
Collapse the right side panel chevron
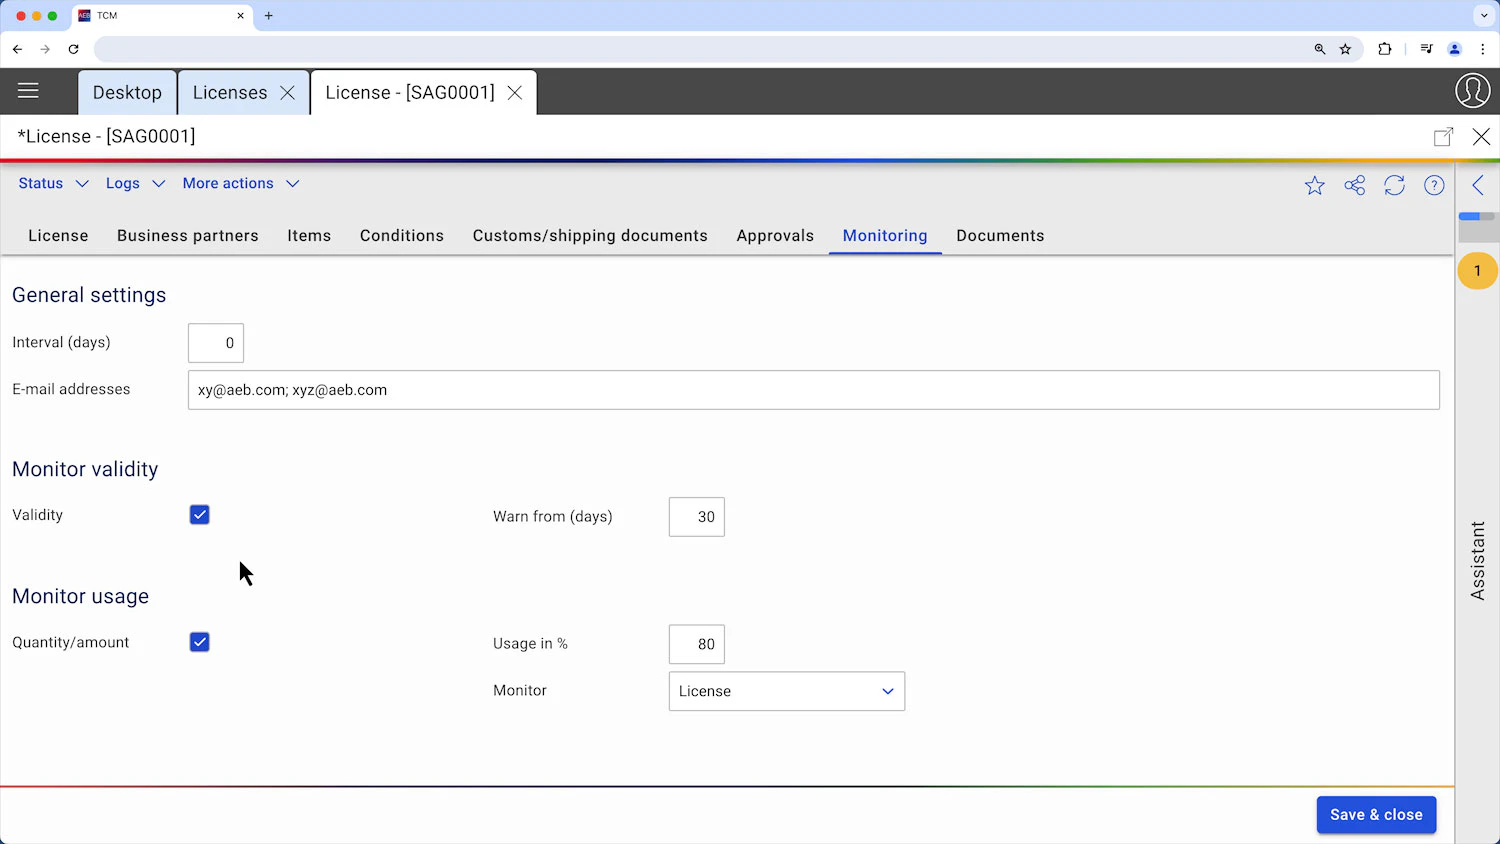(x=1479, y=185)
